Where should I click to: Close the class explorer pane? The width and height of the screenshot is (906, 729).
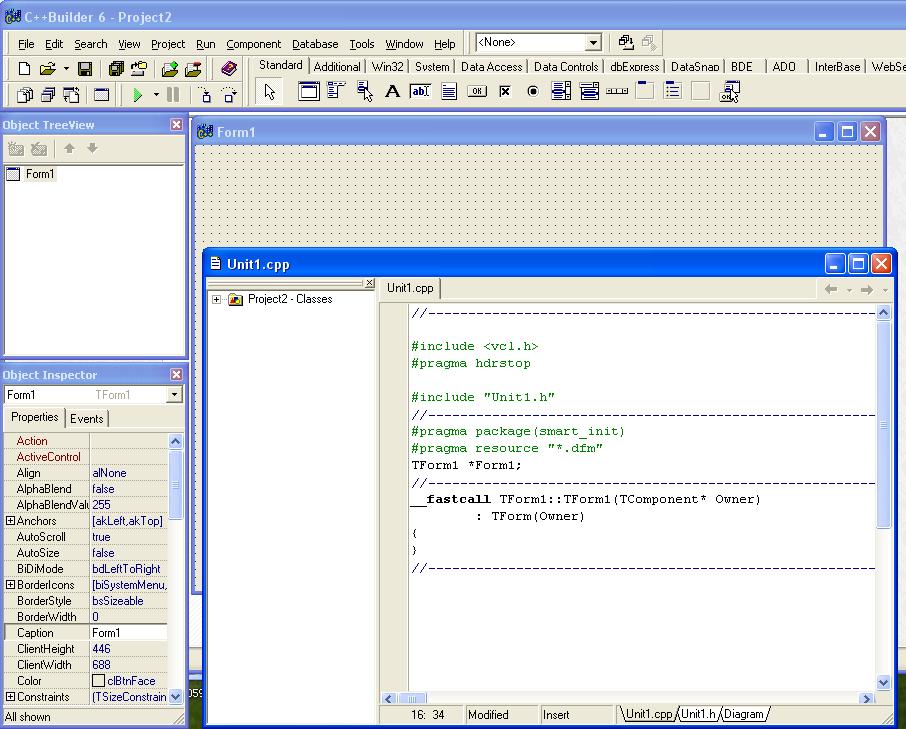[369, 283]
